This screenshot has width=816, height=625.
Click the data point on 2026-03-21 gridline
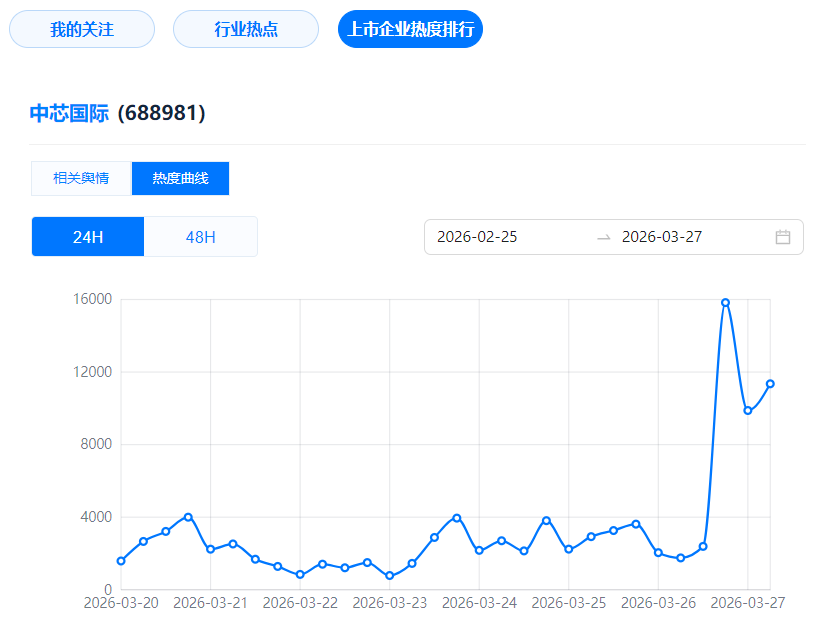[210, 550]
